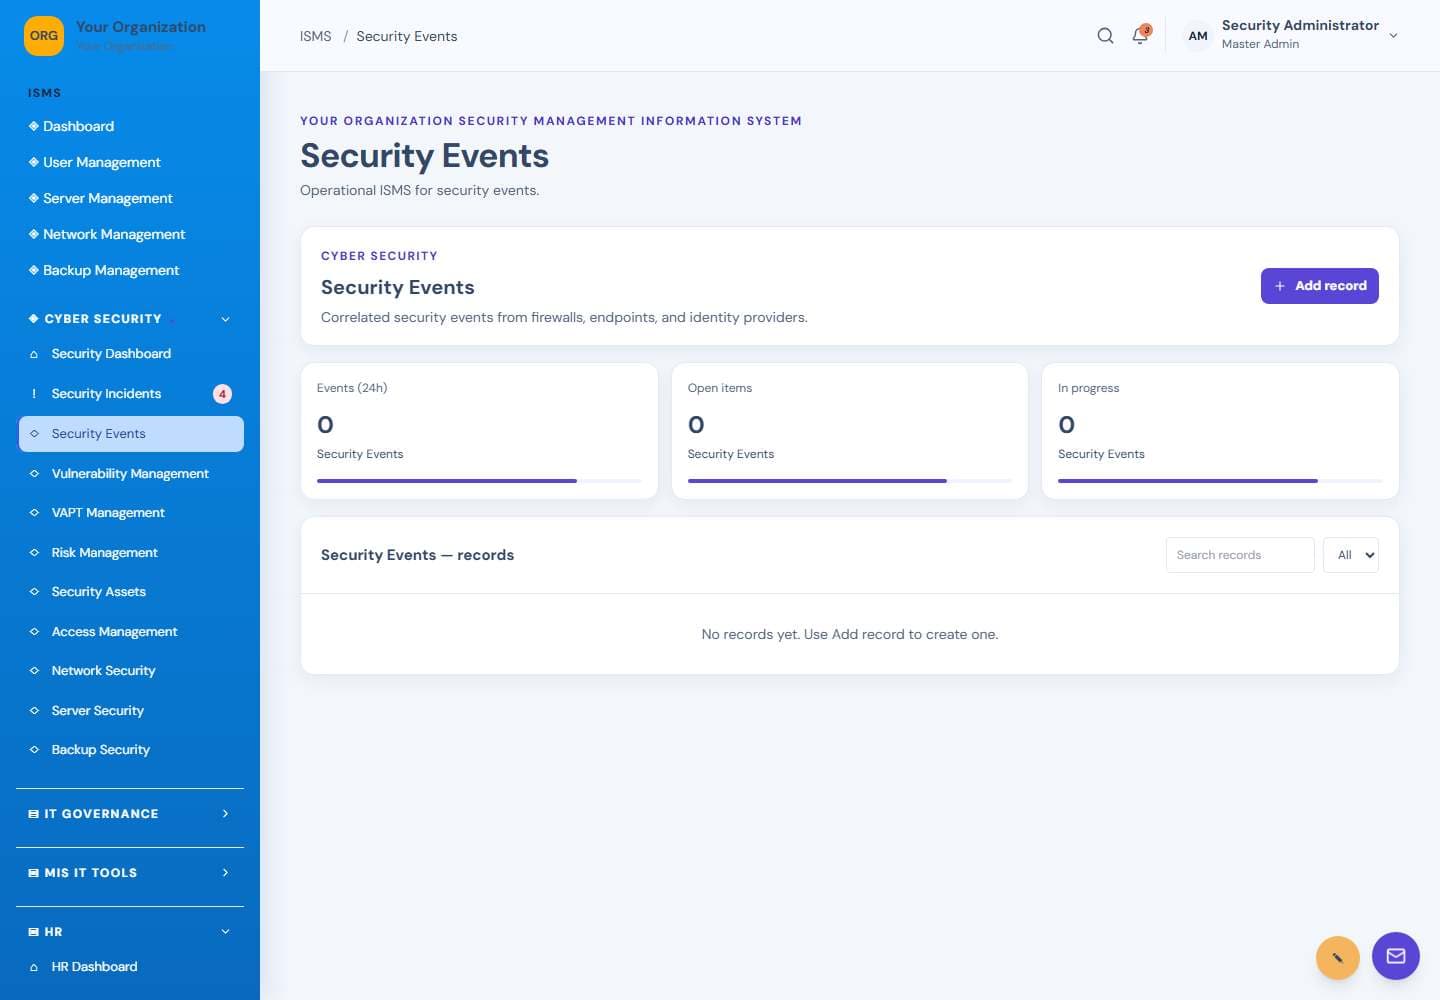This screenshot has width=1440, height=1000.
Task: Click the Open items progress bar
Action: pos(850,481)
